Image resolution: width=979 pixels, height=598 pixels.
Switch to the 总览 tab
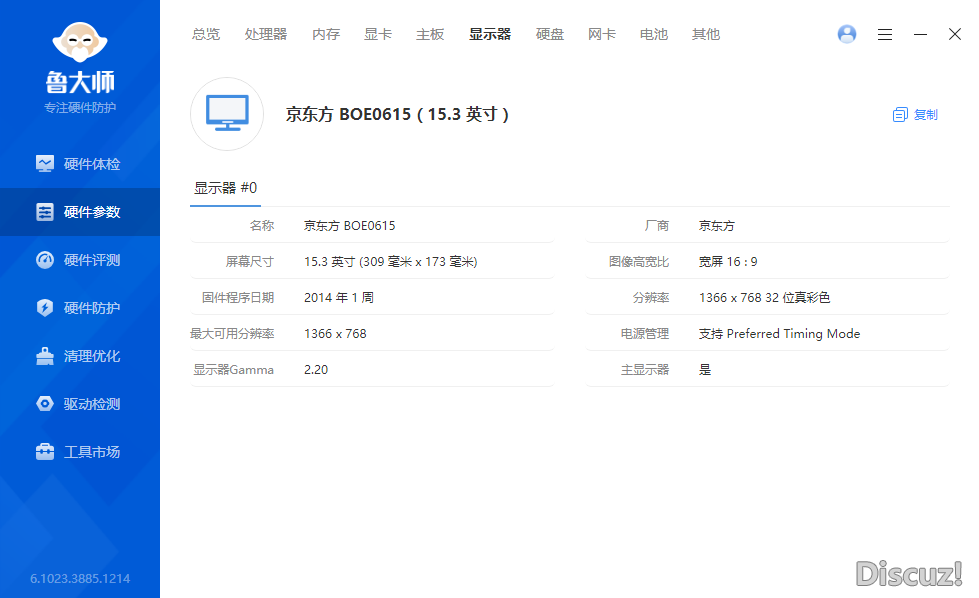tap(206, 34)
